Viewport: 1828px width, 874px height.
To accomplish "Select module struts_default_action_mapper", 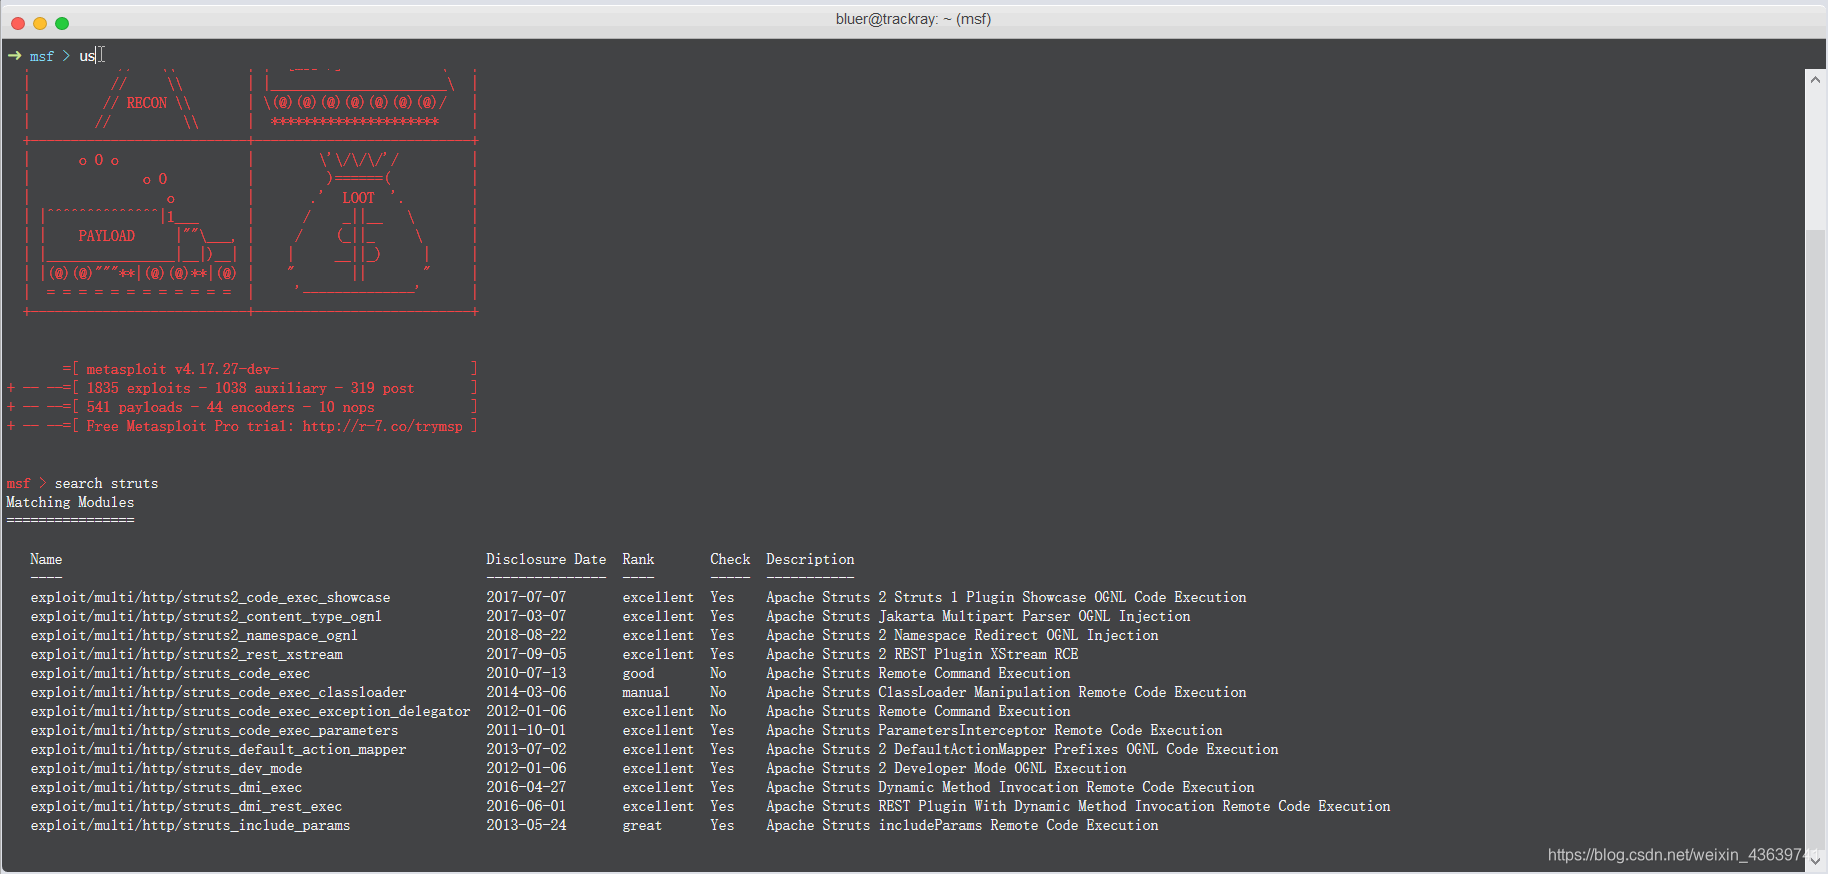I will 218,749.
